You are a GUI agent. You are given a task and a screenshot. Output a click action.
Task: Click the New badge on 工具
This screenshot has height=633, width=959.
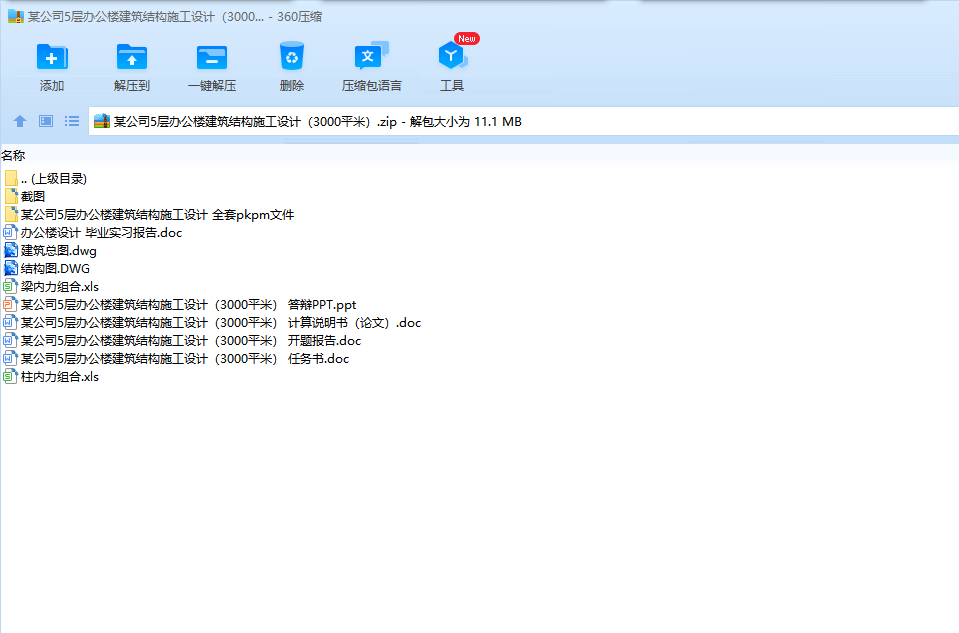pyautogui.click(x=467, y=39)
